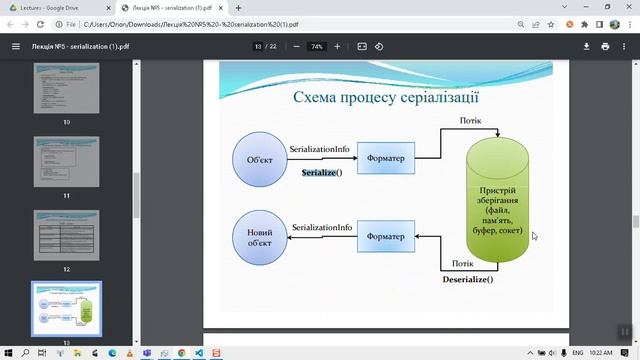Click the fit to page icon
Viewport: 640px width, 360px height.
click(x=362, y=47)
